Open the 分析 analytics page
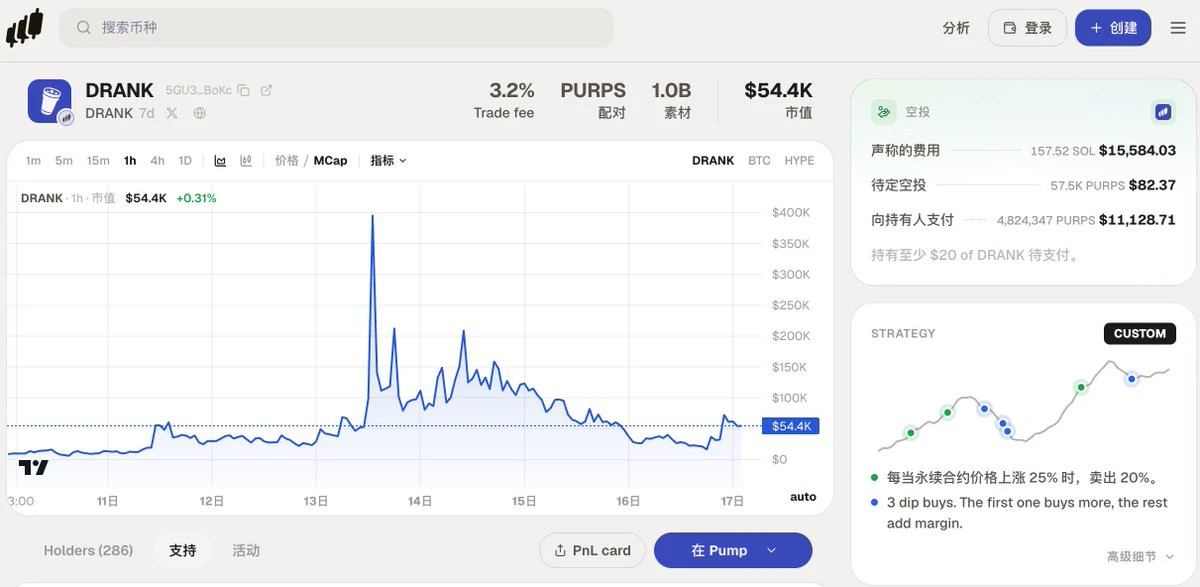 [x=956, y=28]
